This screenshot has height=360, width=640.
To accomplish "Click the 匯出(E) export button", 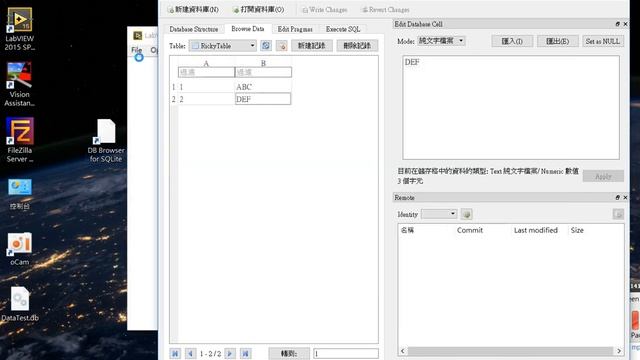I will pos(558,41).
